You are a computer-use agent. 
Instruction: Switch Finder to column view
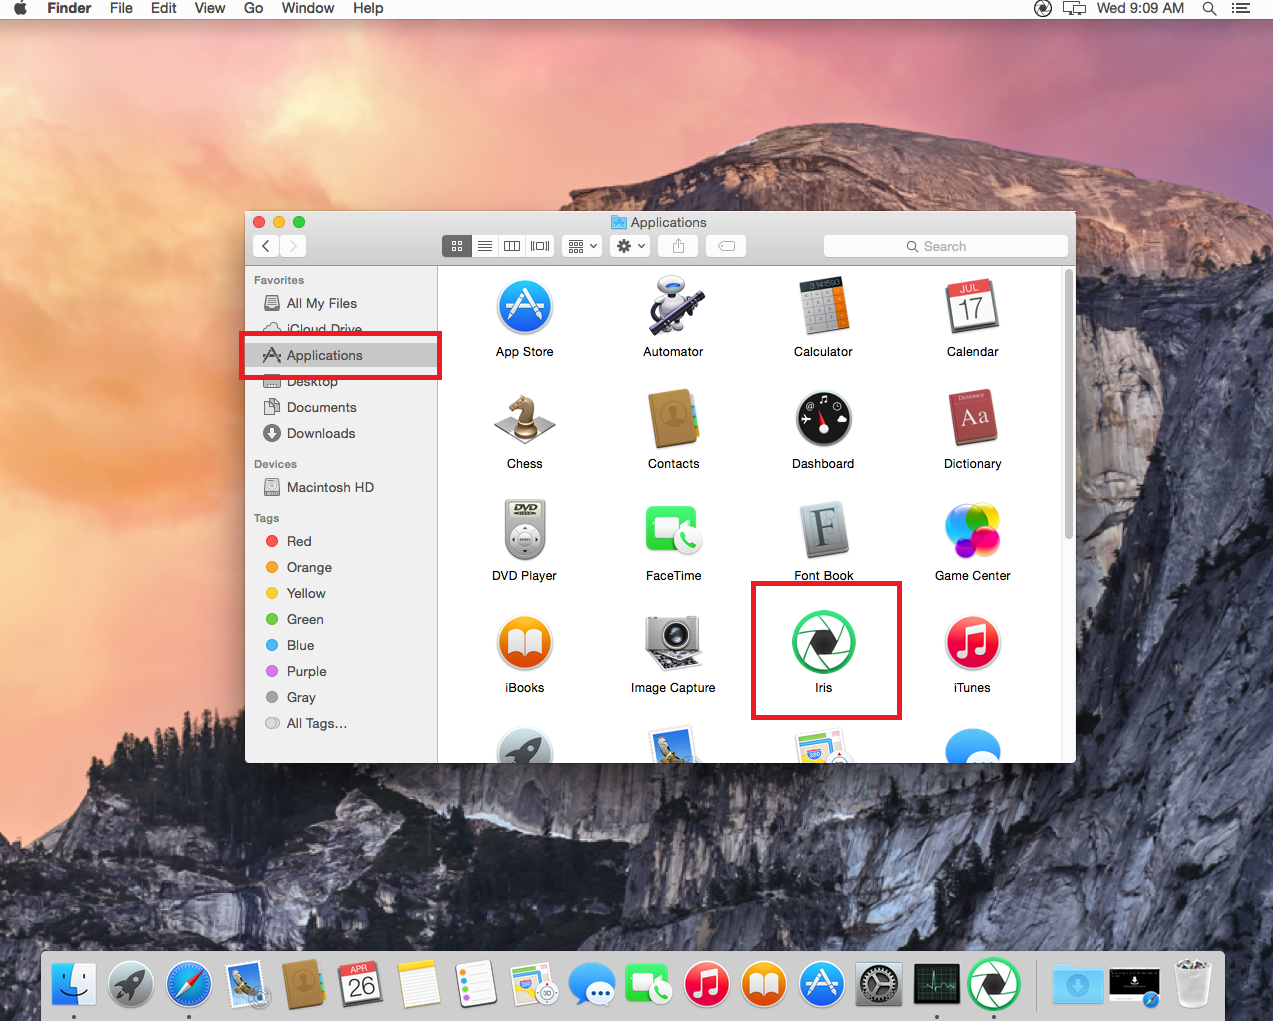pos(512,246)
